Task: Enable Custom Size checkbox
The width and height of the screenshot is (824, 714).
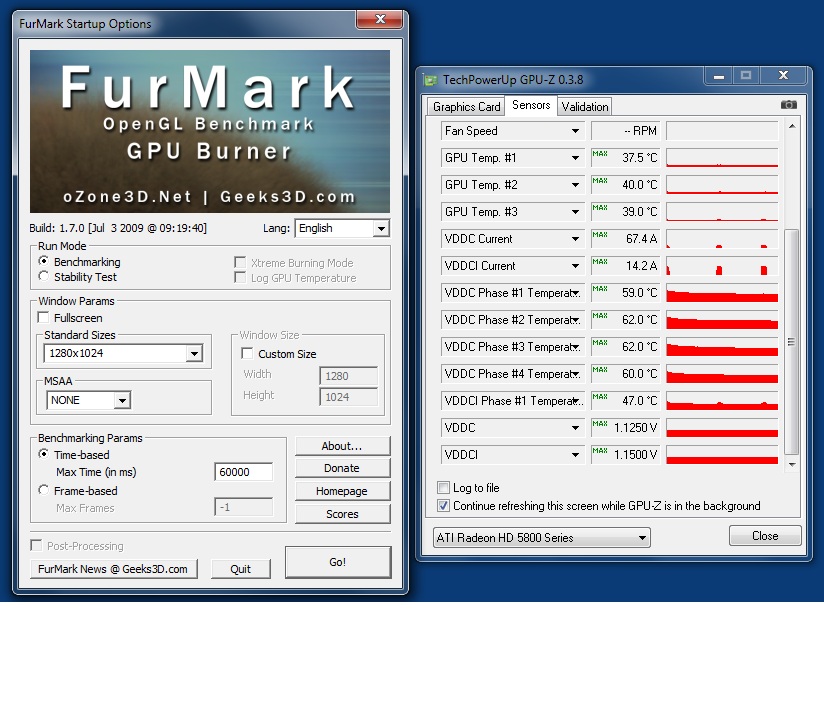Action: (x=247, y=354)
